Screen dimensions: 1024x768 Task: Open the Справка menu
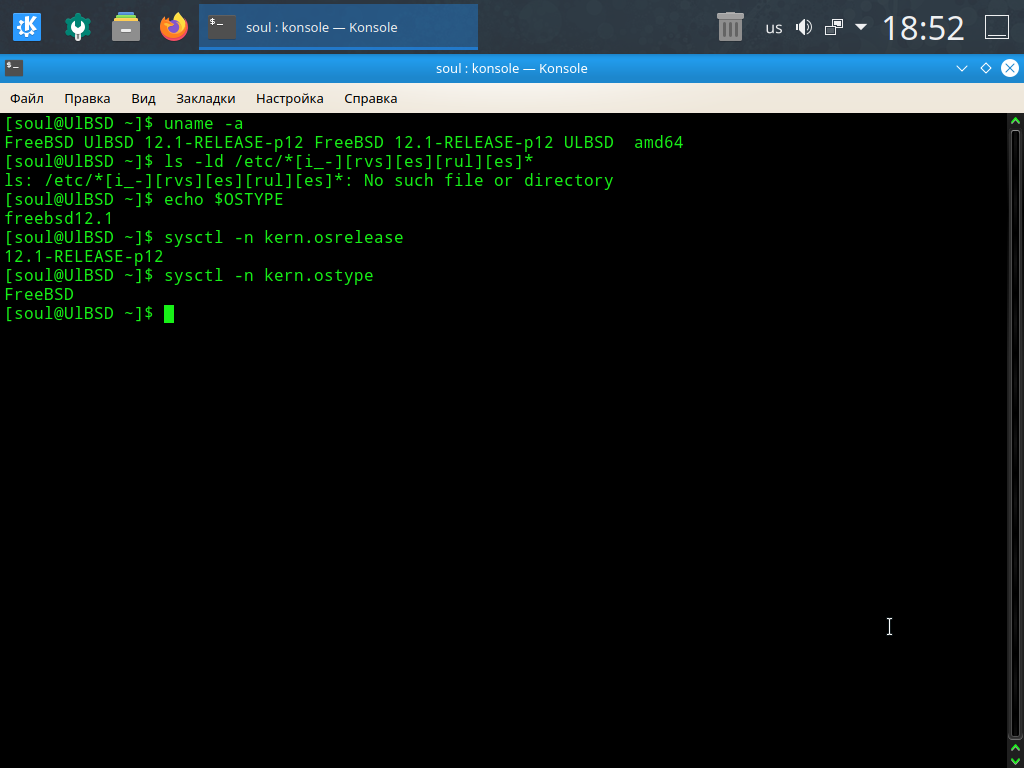[x=370, y=99]
